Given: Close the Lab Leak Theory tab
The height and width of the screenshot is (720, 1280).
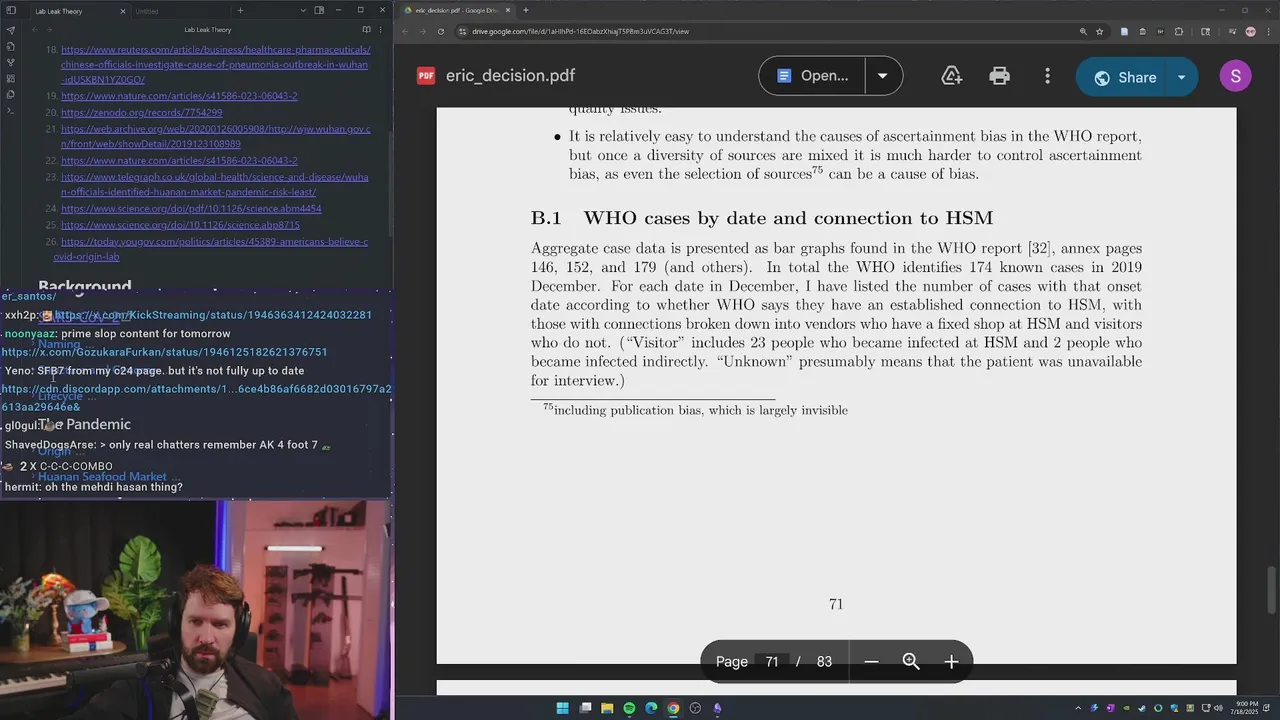Looking at the screenshot, I should pos(123,11).
